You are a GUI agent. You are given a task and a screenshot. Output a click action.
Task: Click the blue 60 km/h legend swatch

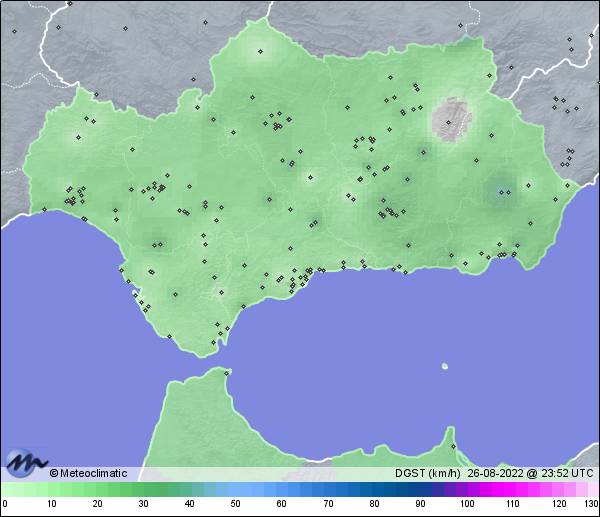[281, 489]
